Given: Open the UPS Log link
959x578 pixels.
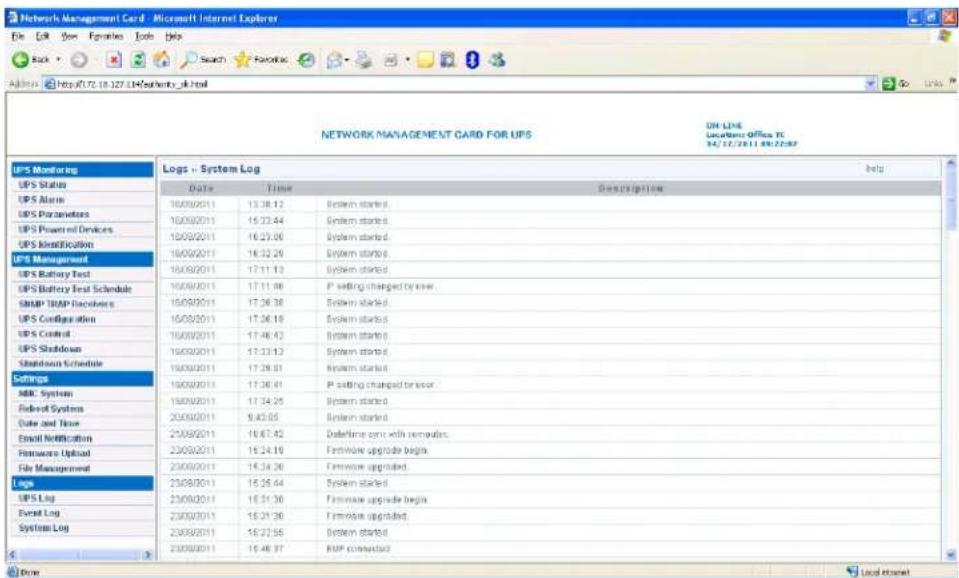Looking at the screenshot, I should pos(37,498).
